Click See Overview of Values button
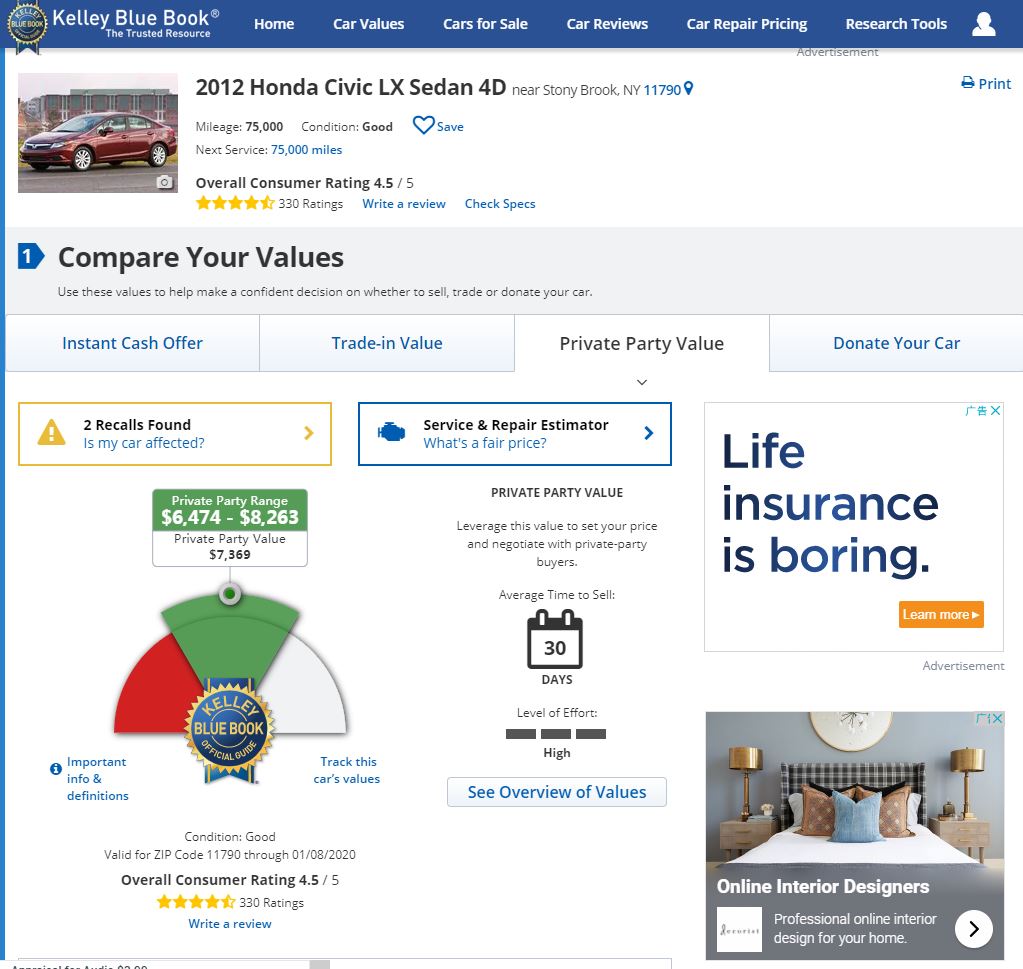 pyautogui.click(x=557, y=792)
